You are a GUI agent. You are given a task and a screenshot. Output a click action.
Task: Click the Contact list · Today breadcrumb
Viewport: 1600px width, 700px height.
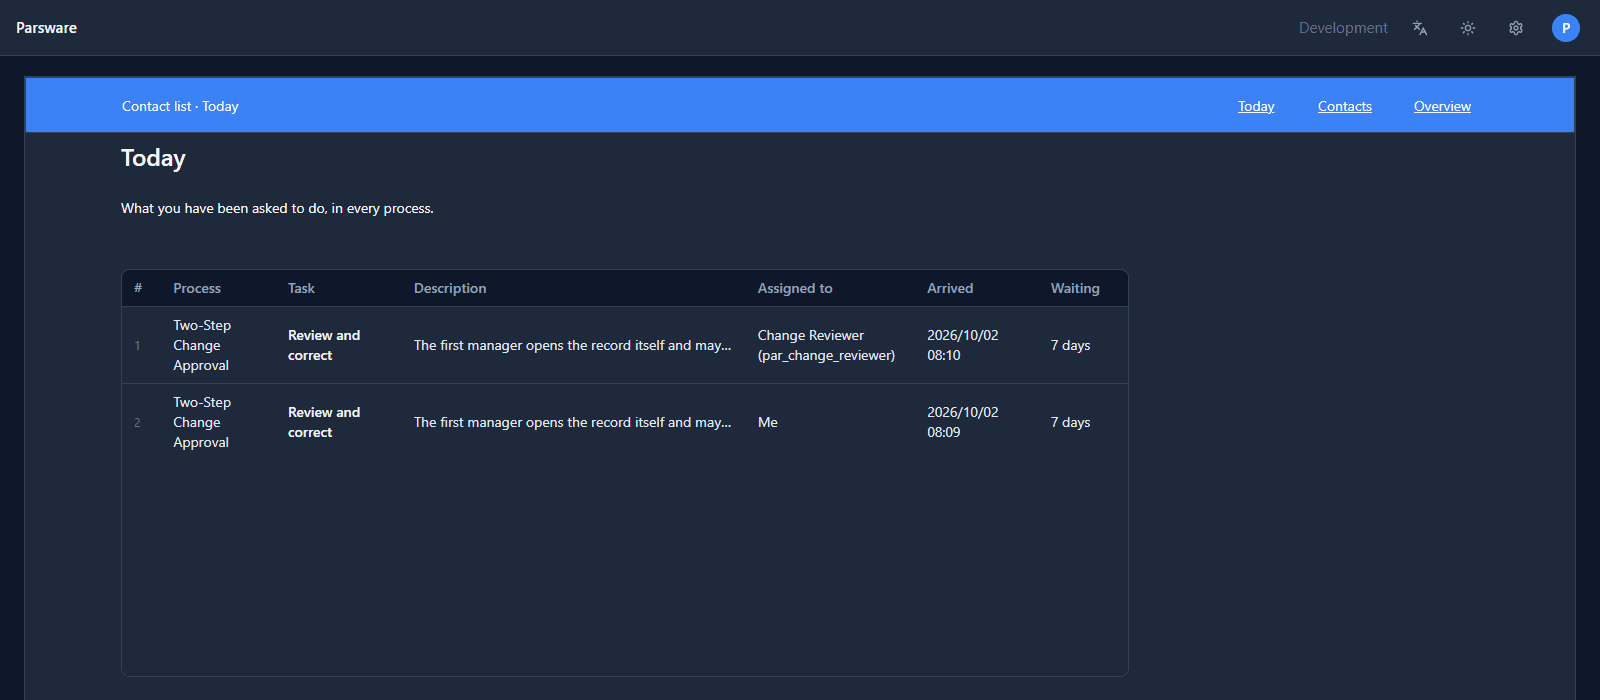click(180, 106)
